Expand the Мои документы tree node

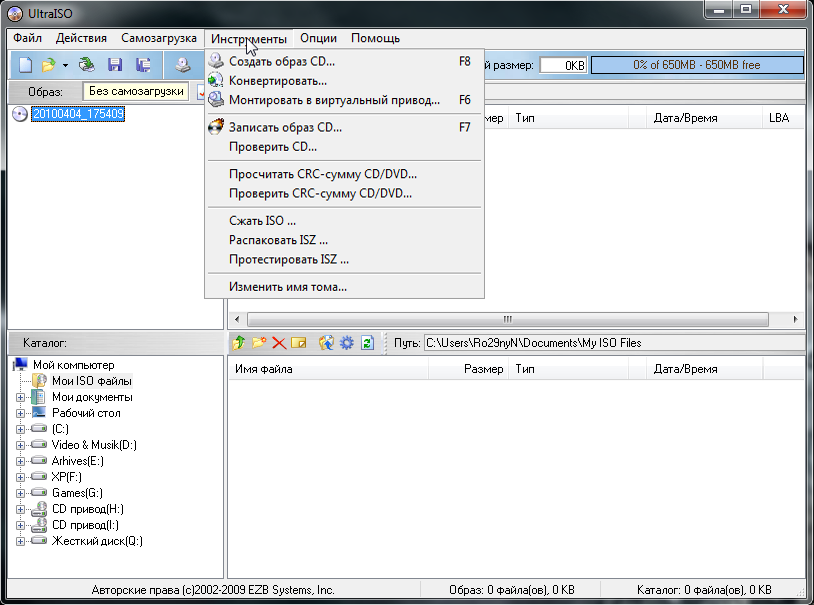(20, 397)
